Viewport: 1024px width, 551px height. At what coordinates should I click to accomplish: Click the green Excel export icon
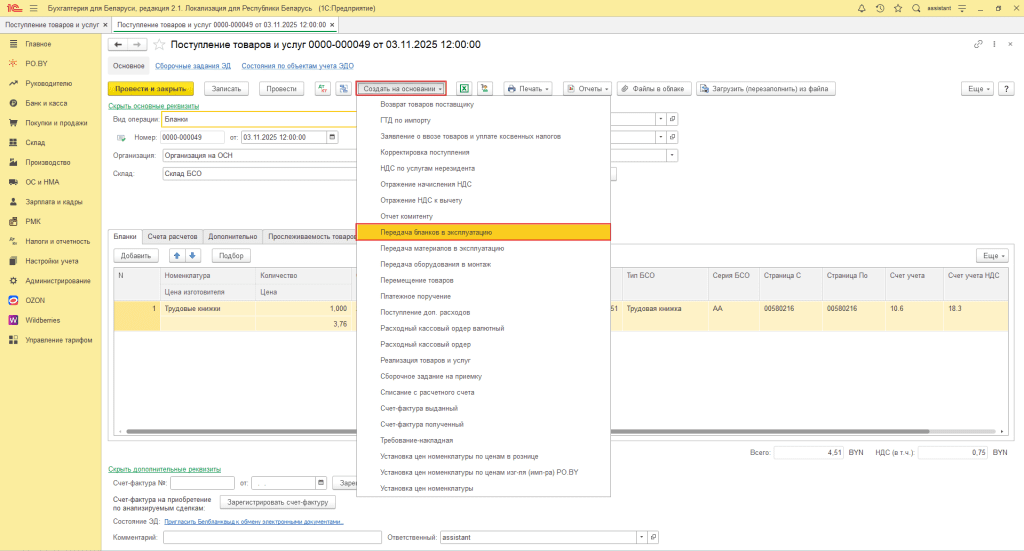(465, 88)
